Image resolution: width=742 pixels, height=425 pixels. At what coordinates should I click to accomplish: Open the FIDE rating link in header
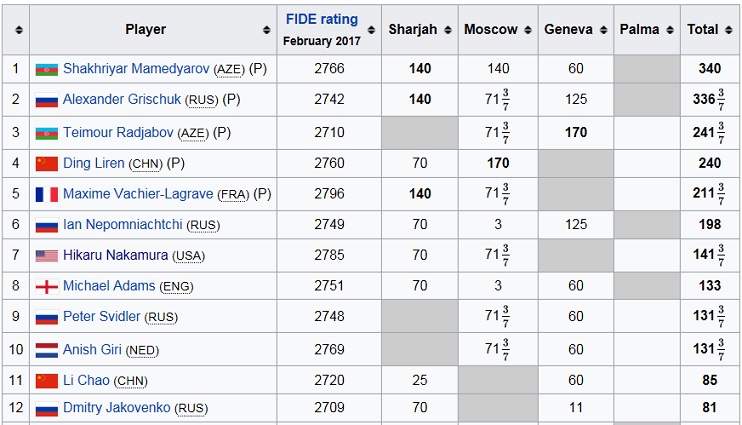321,20
